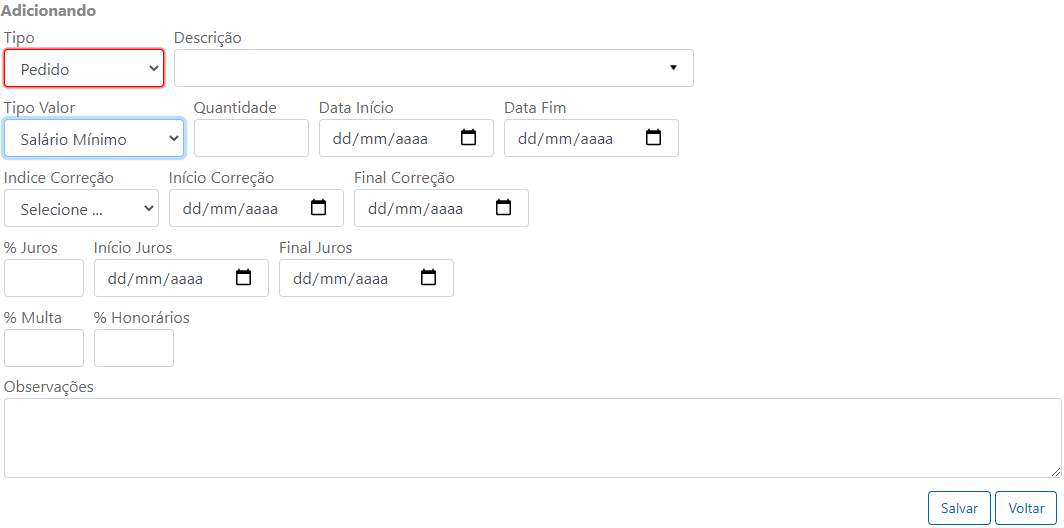Click inside the Observações text area

(x=533, y=438)
